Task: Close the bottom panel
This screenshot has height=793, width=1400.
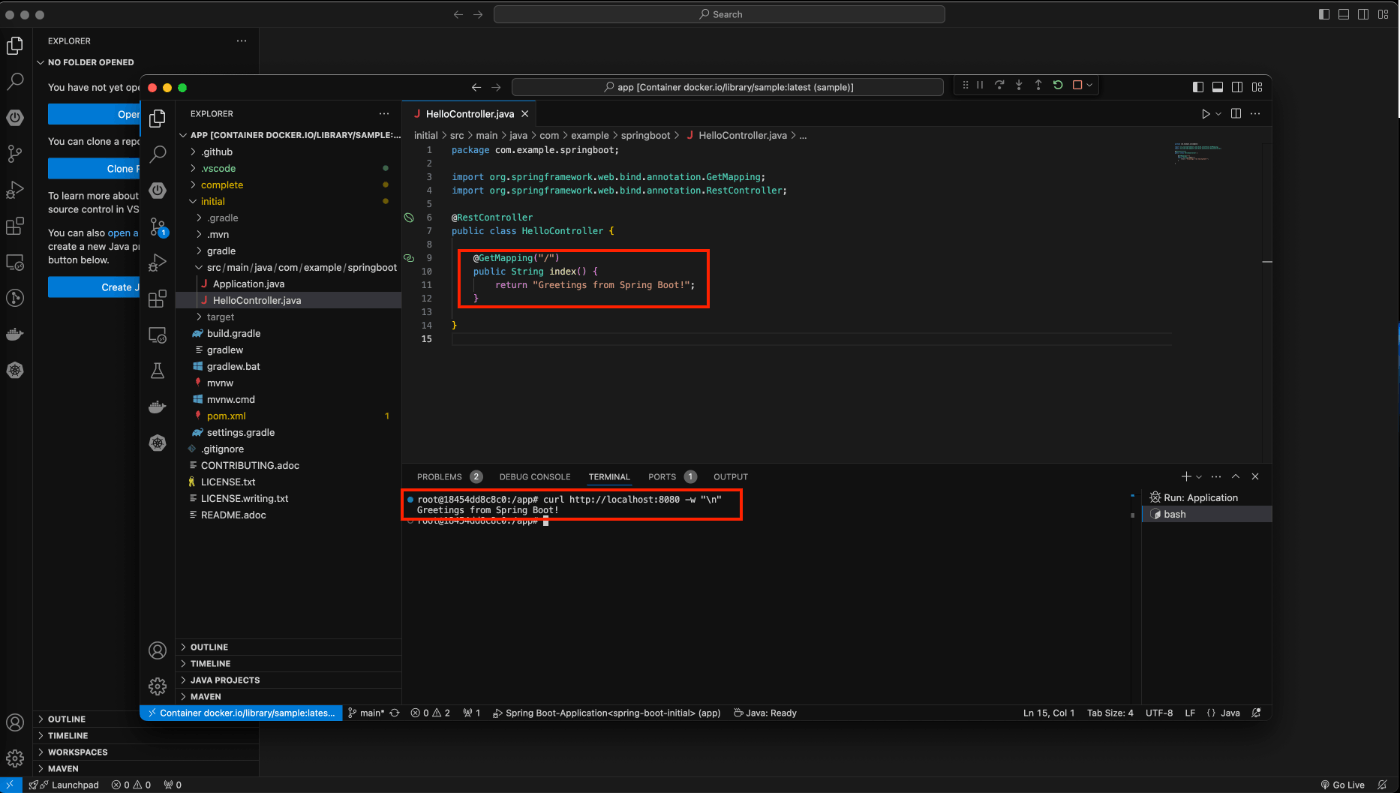Action: tap(1255, 477)
